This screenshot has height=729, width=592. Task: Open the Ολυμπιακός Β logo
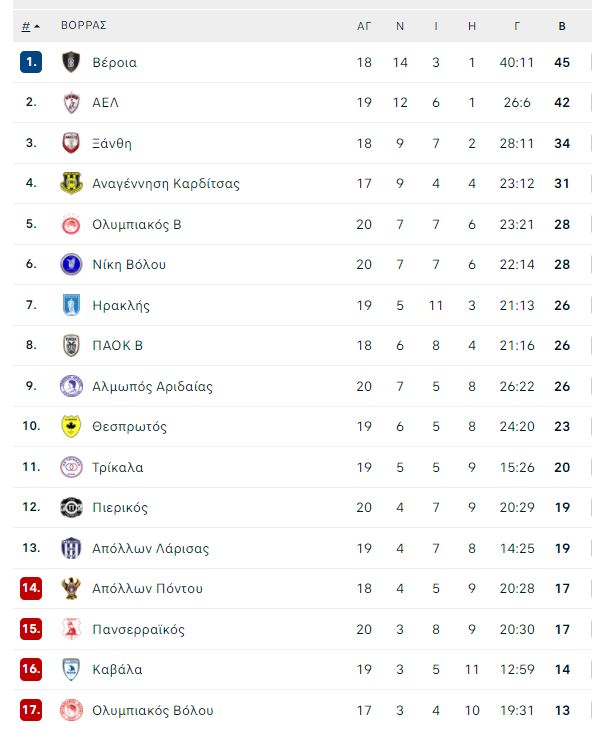pos(71,224)
